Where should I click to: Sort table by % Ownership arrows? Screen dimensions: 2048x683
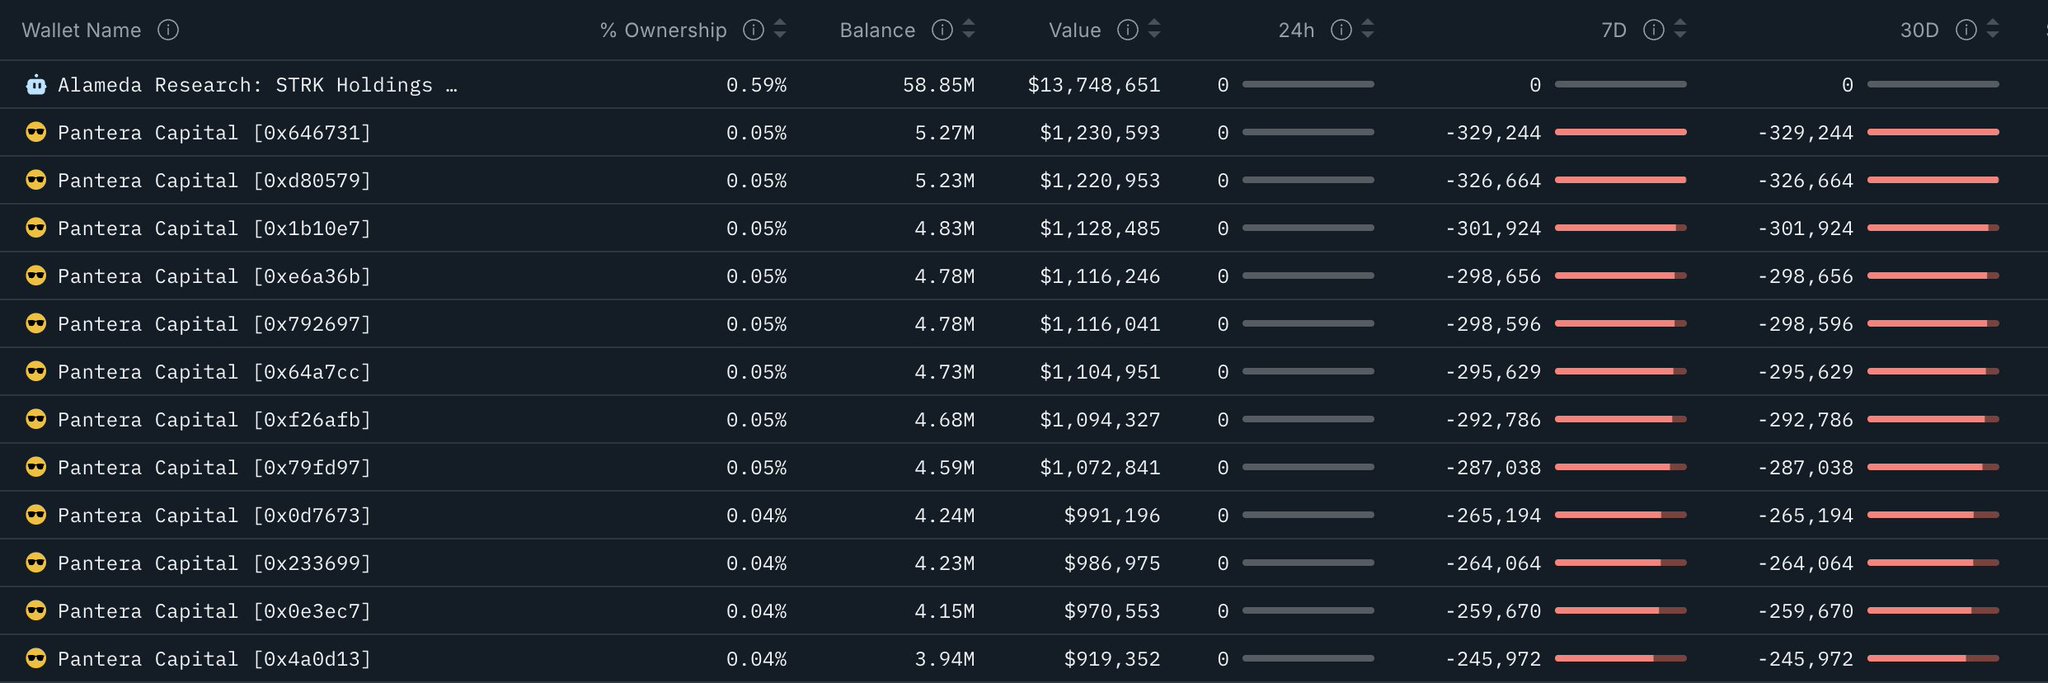780,30
